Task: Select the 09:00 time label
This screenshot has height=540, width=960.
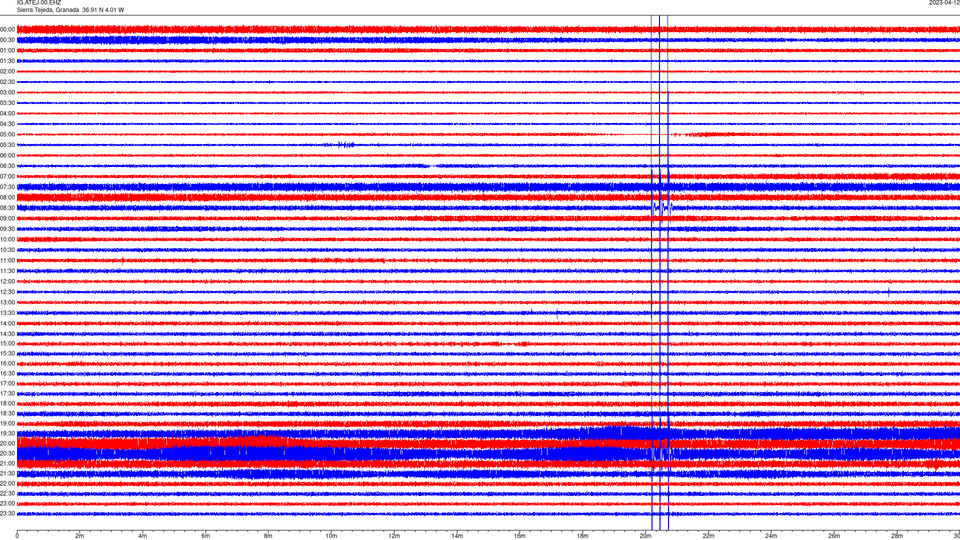Action: coord(7,219)
